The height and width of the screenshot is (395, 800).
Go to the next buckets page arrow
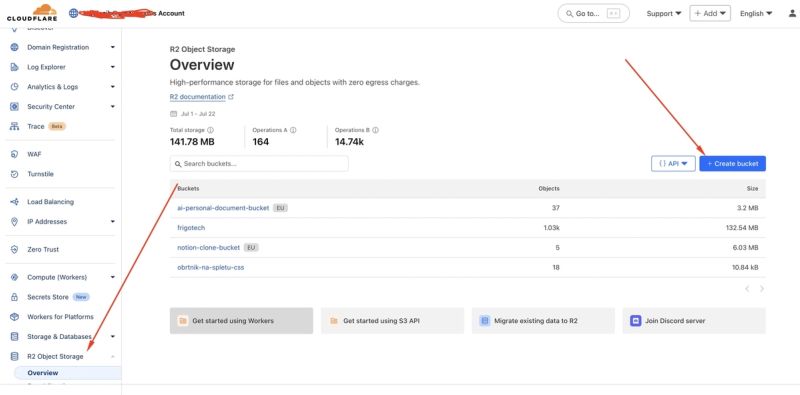762,289
